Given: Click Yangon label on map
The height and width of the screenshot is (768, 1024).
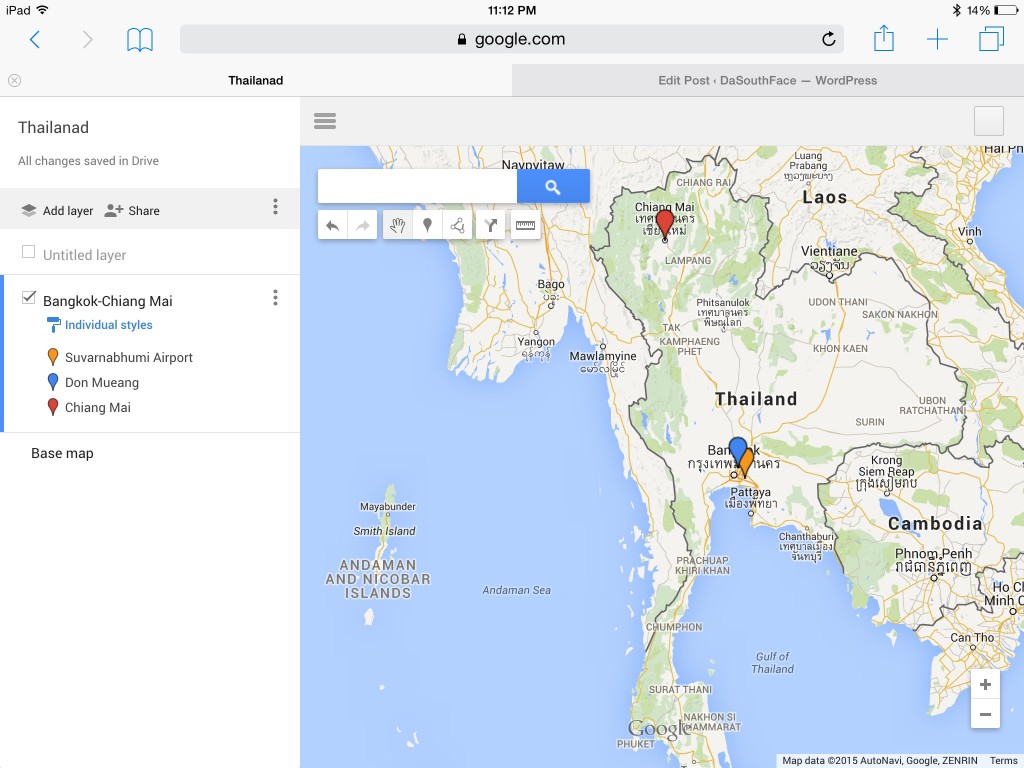Looking at the screenshot, I should click(536, 342).
